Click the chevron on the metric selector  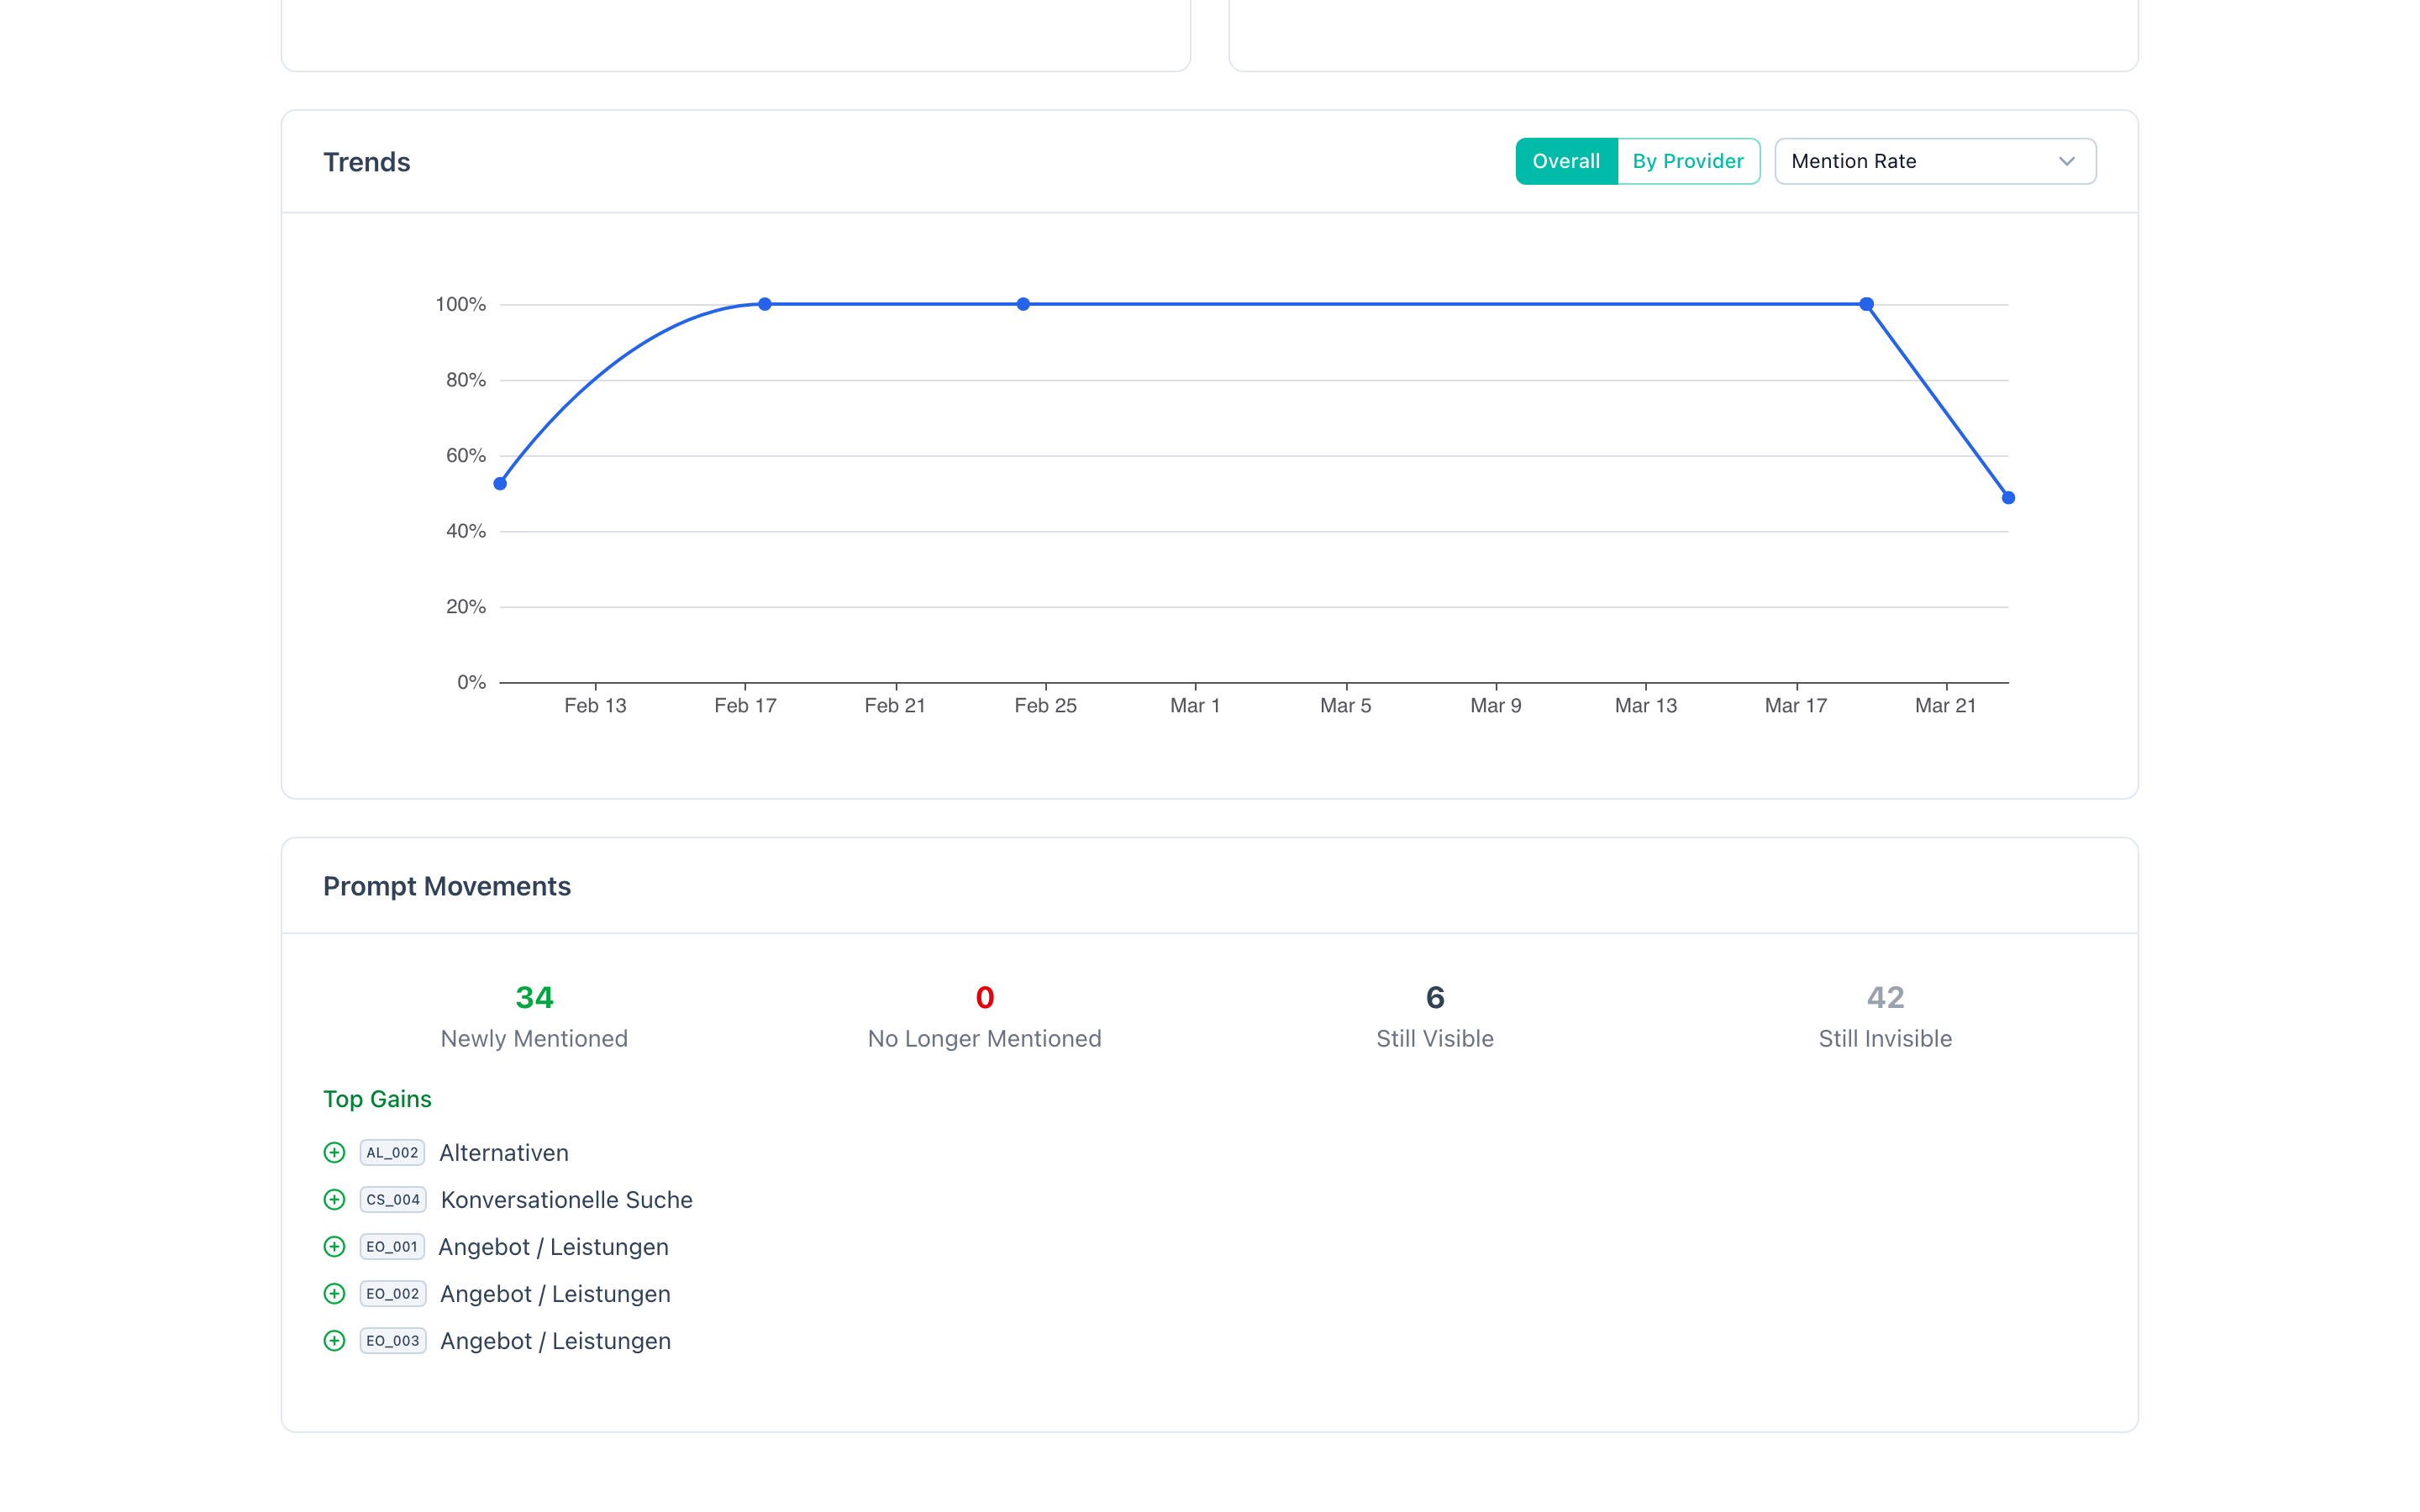[2067, 161]
